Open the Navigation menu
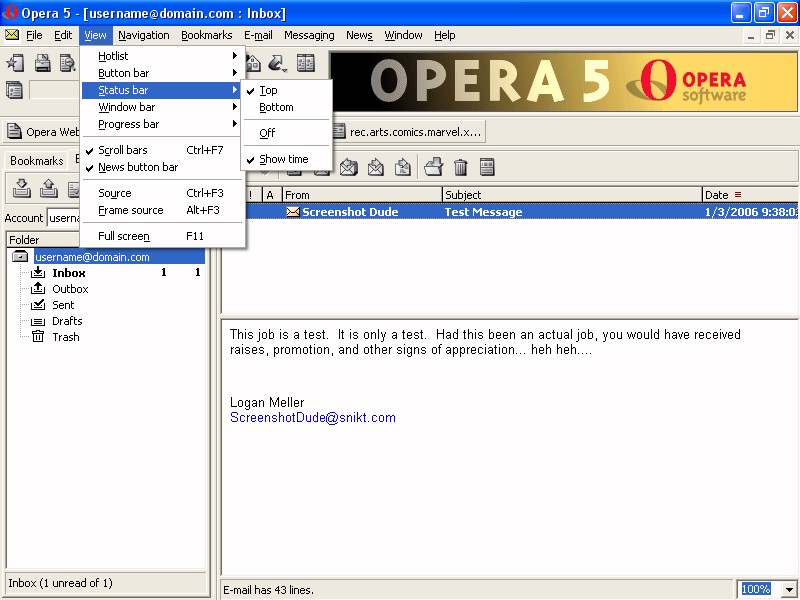The width and height of the screenshot is (800, 600). click(x=144, y=35)
